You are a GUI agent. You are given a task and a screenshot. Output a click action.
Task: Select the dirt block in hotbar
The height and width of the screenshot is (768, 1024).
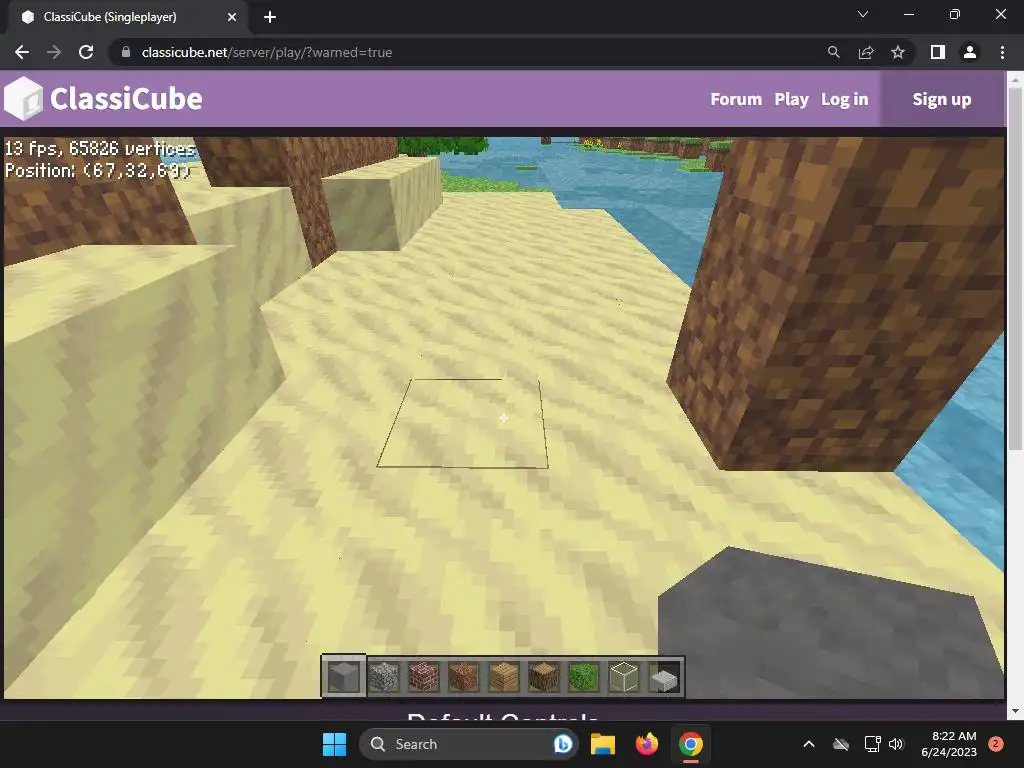(464, 677)
